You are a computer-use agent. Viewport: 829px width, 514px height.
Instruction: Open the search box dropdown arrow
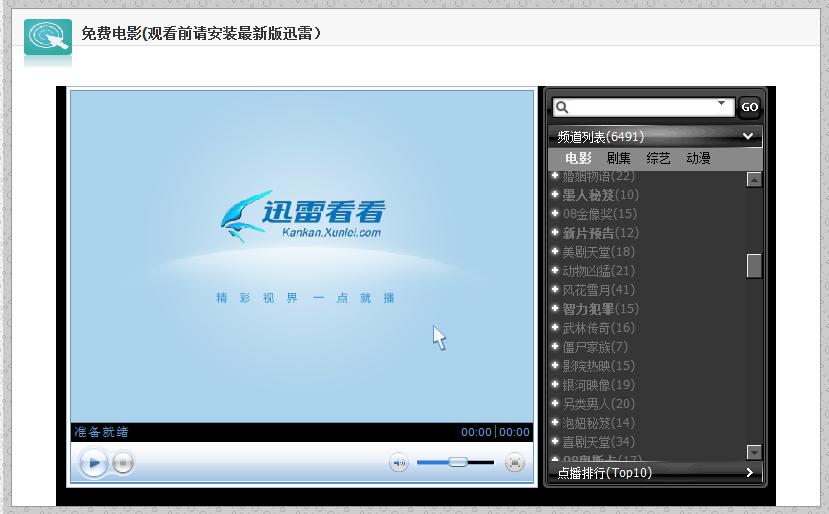pos(721,103)
